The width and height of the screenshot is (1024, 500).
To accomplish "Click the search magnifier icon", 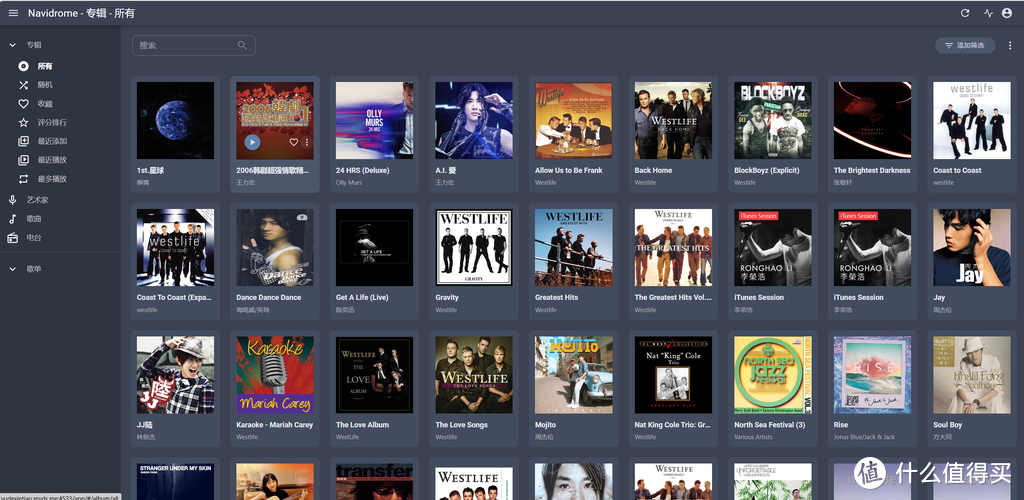I will pos(242,45).
